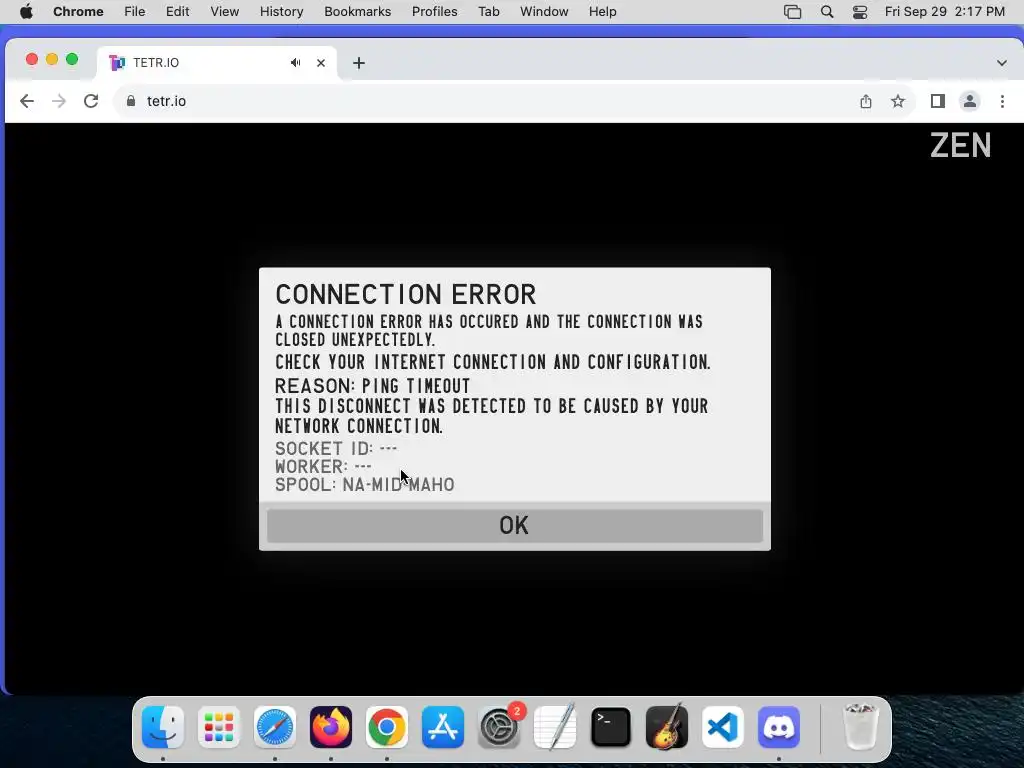The width and height of the screenshot is (1024, 768).
Task: Expand the tab search chevron
Action: click(x=1002, y=63)
